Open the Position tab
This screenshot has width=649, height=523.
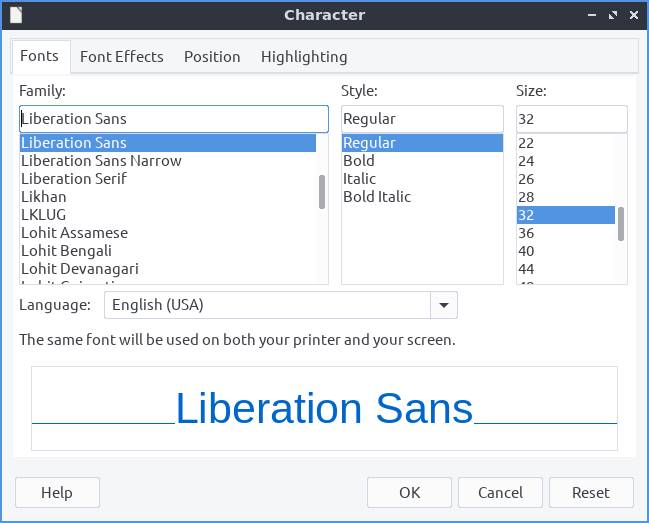coord(212,57)
